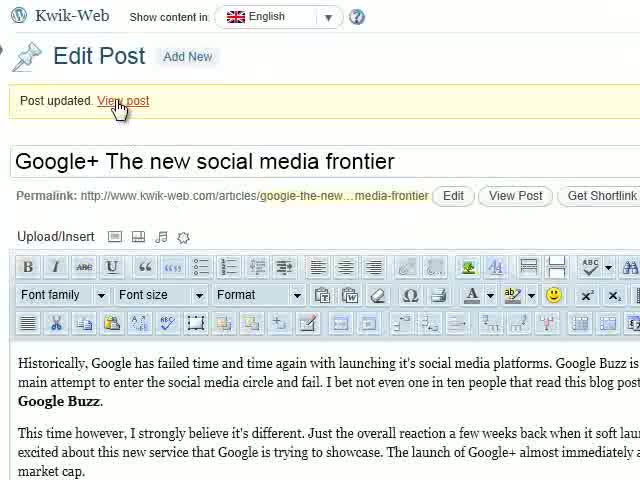This screenshot has height=480, width=640.
Task: Click the bold text 'Google Buzz'
Action: pos(59,402)
